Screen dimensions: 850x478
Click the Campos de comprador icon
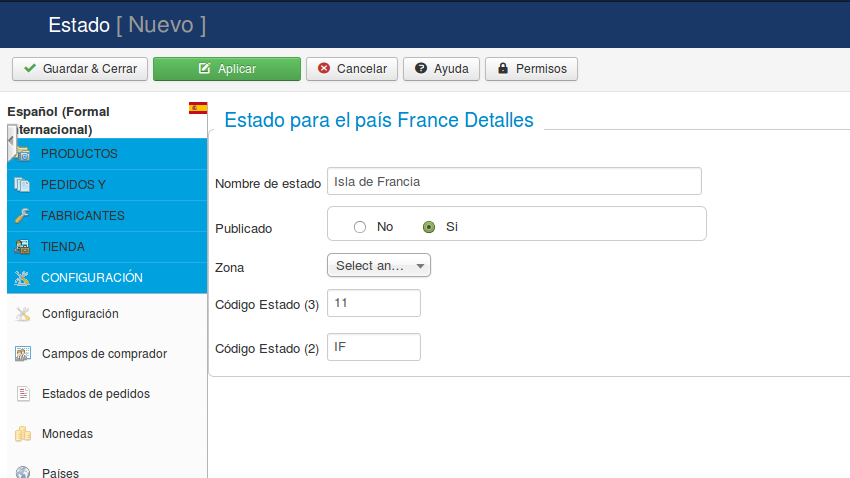coord(23,354)
